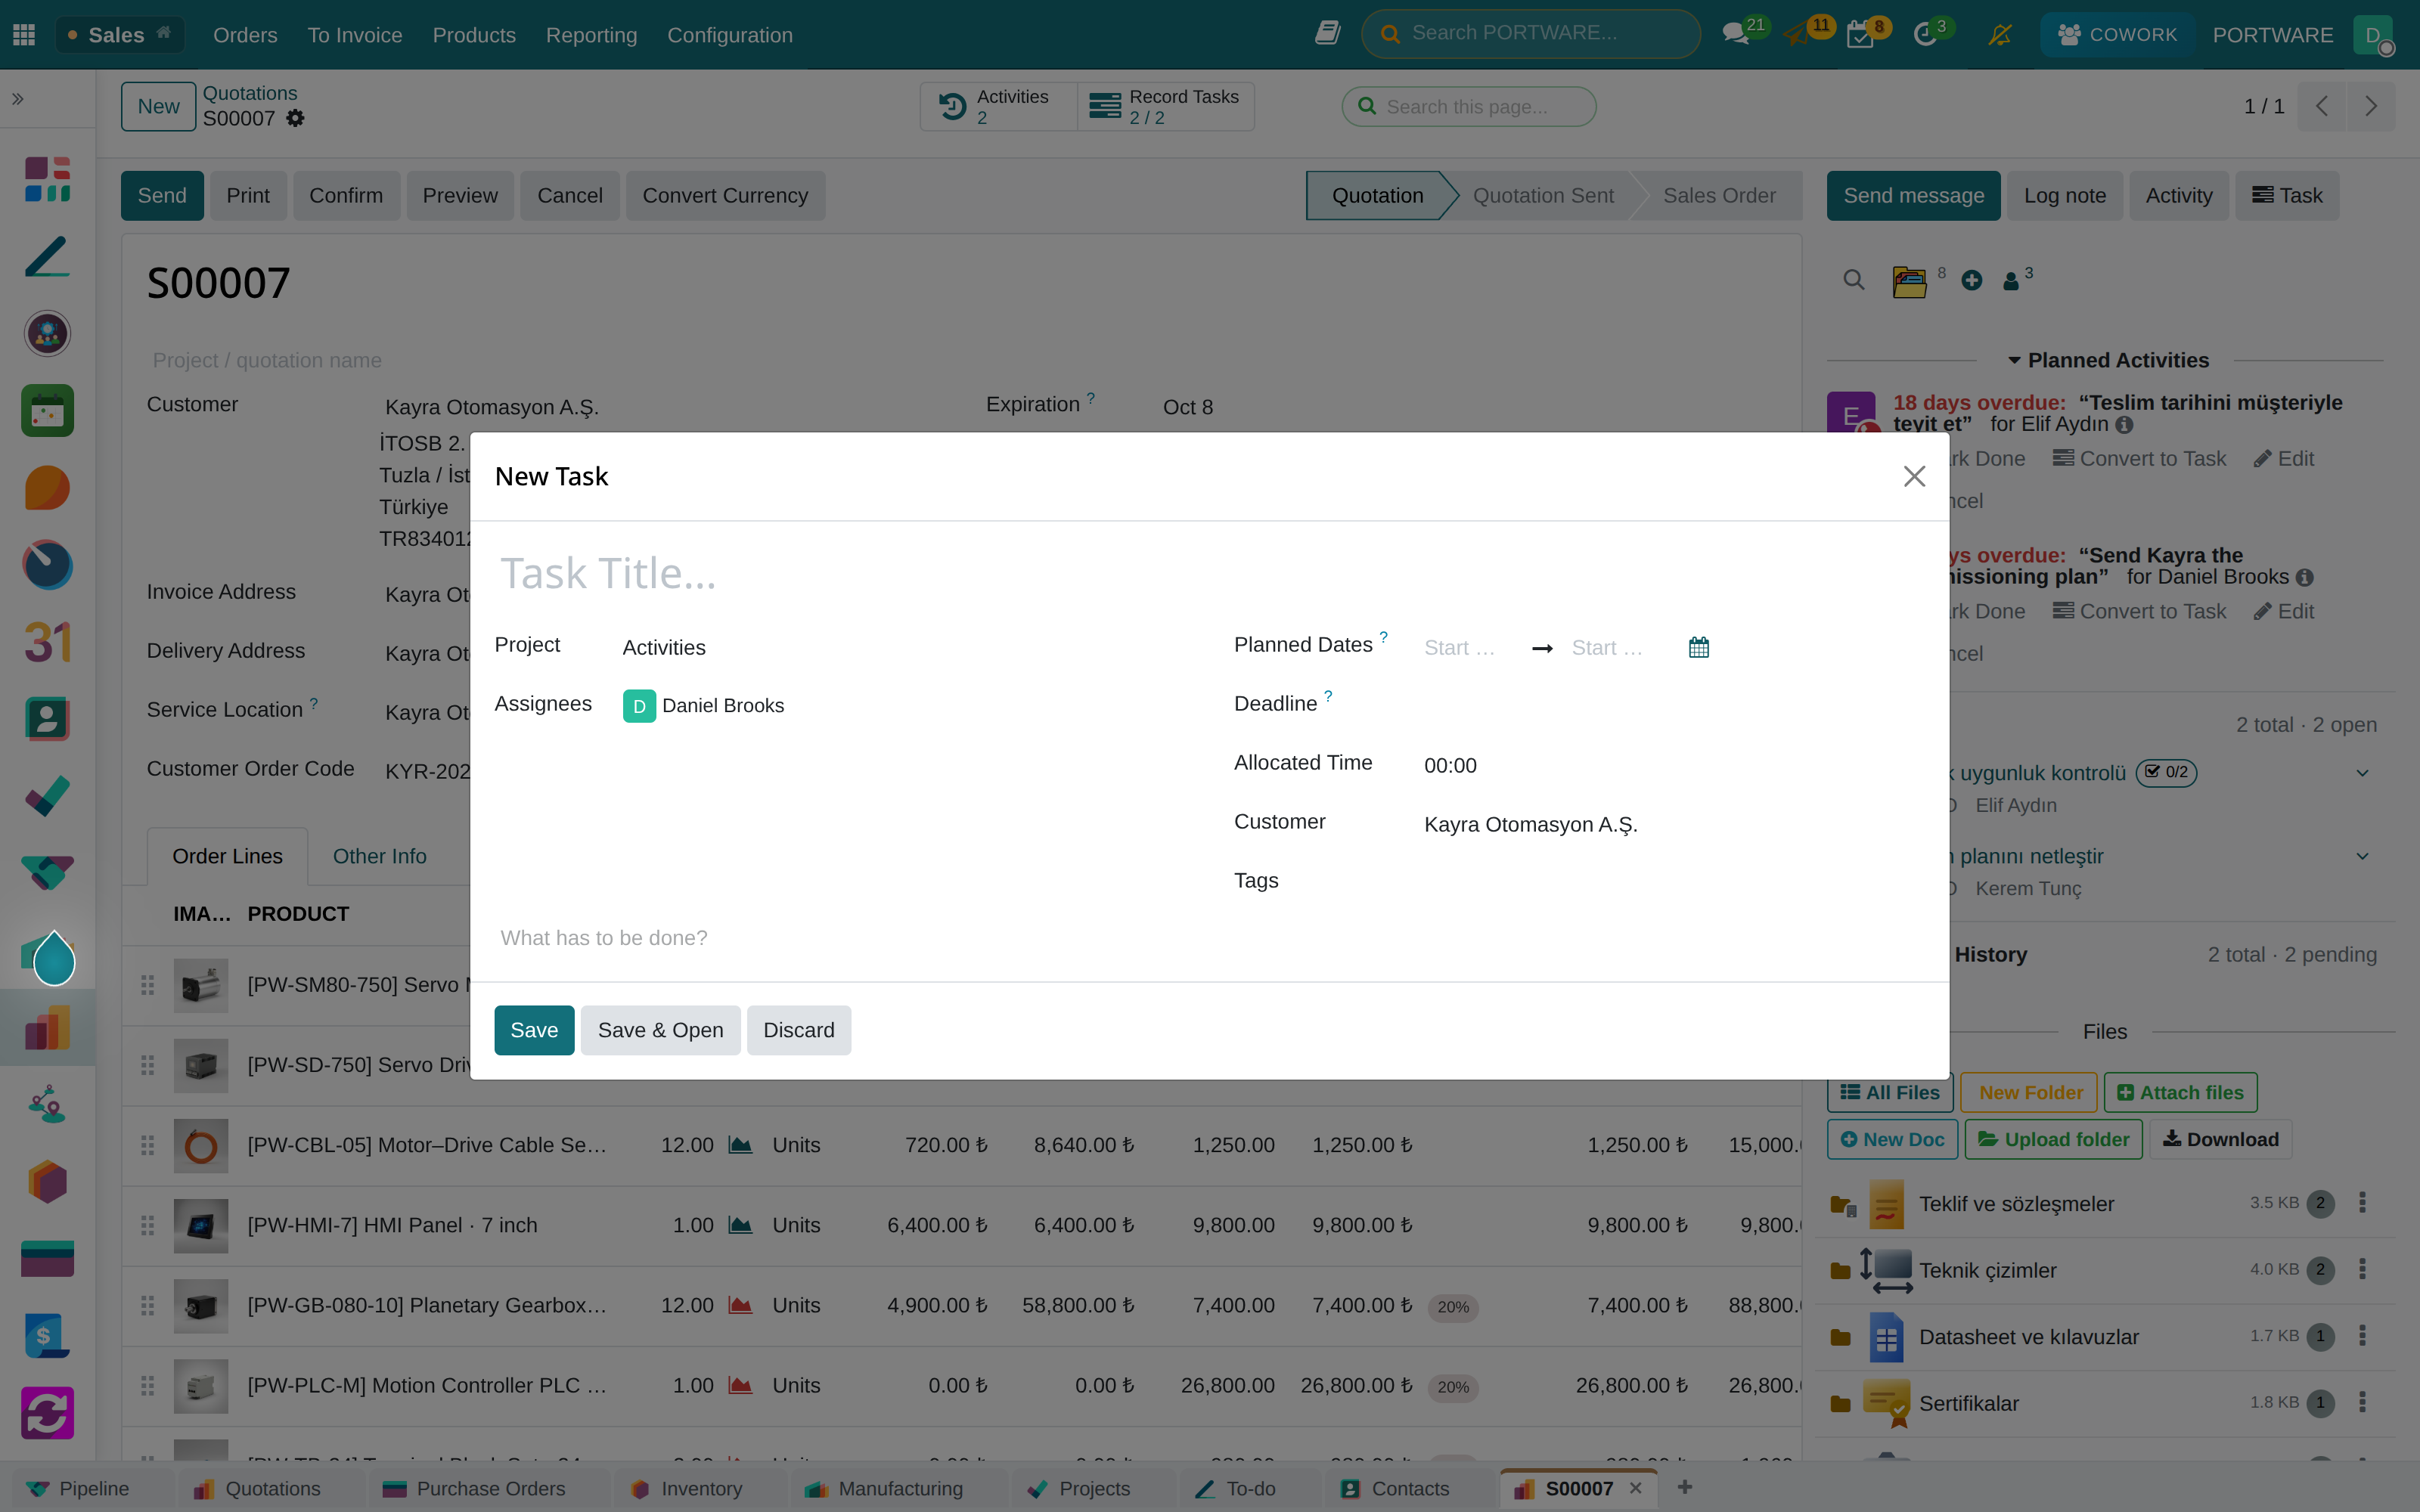Open menu for Datasheet ve kılavuzlar folder
This screenshot has width=2420, height=1512.
pyautogui.click(x=2362, y=1335)
